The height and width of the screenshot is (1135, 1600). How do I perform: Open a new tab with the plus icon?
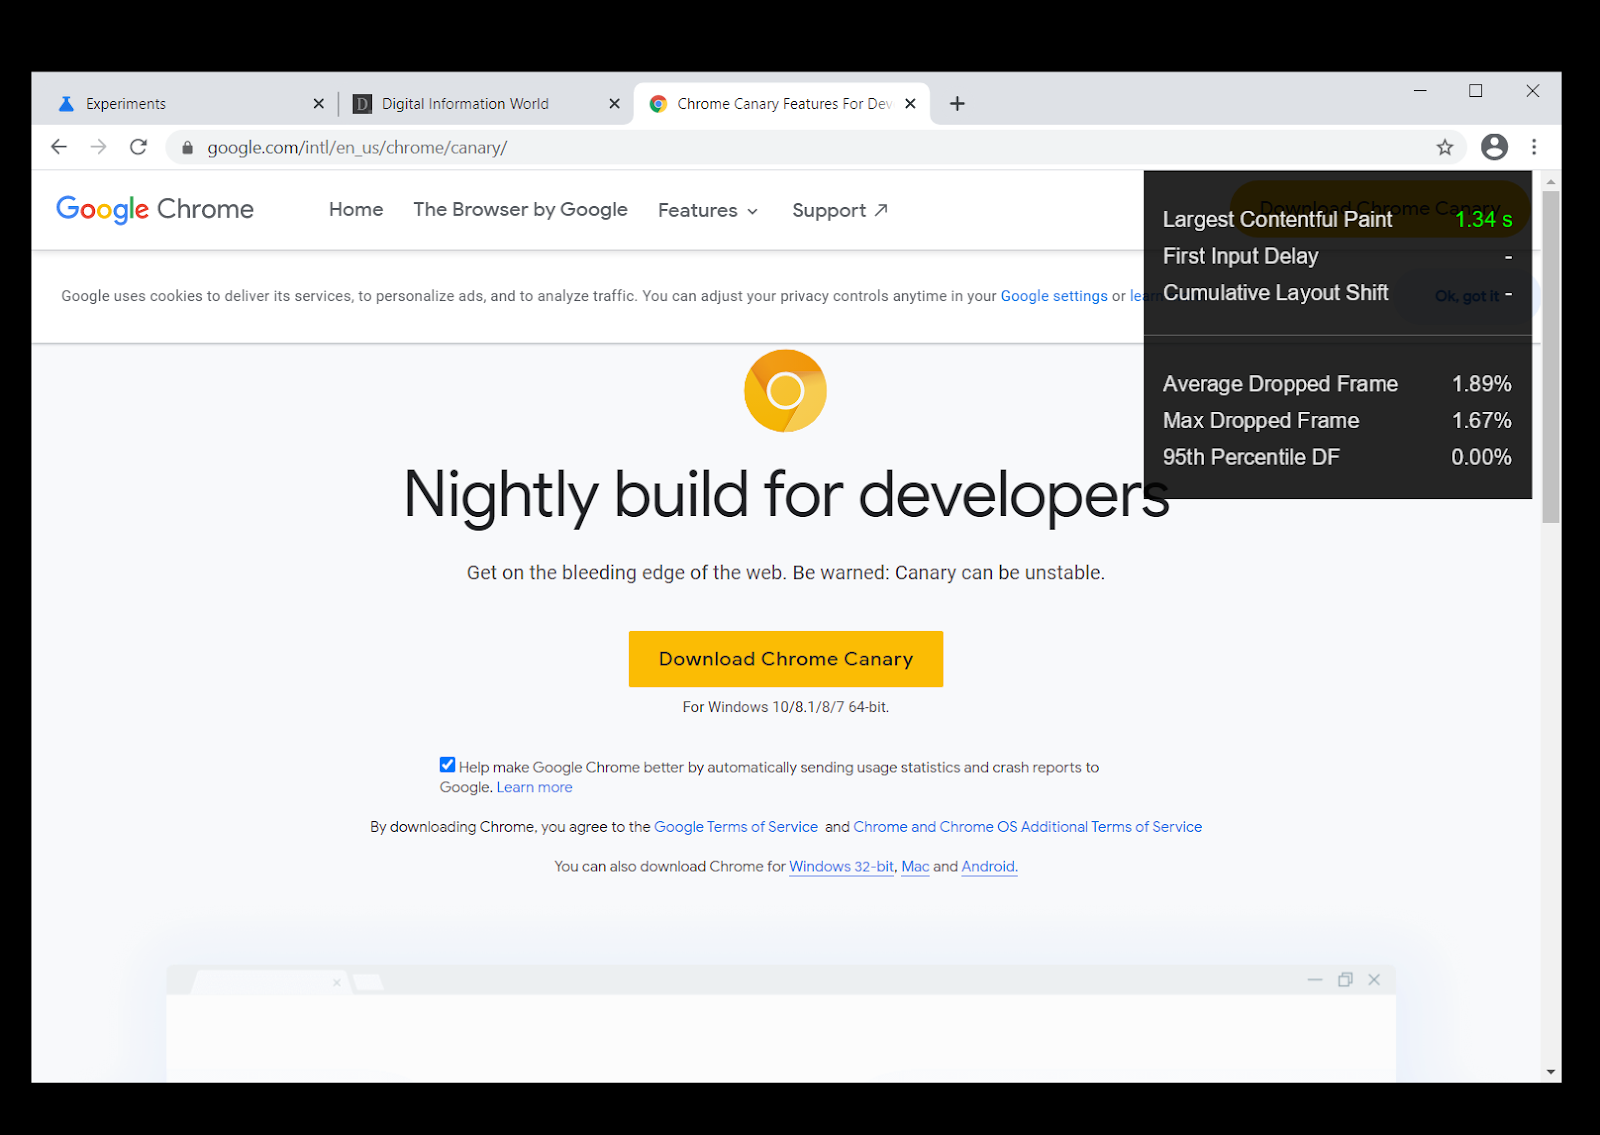pyautogui.click(x=957, y=103)
